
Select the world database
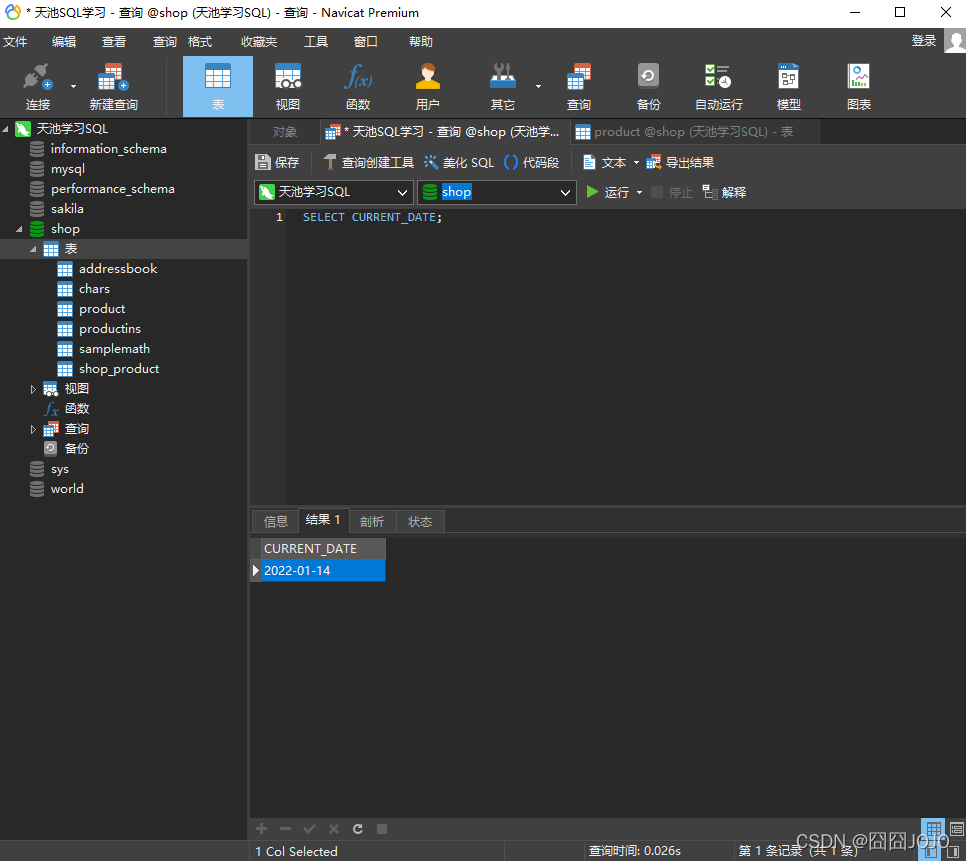tap(67, 489)
